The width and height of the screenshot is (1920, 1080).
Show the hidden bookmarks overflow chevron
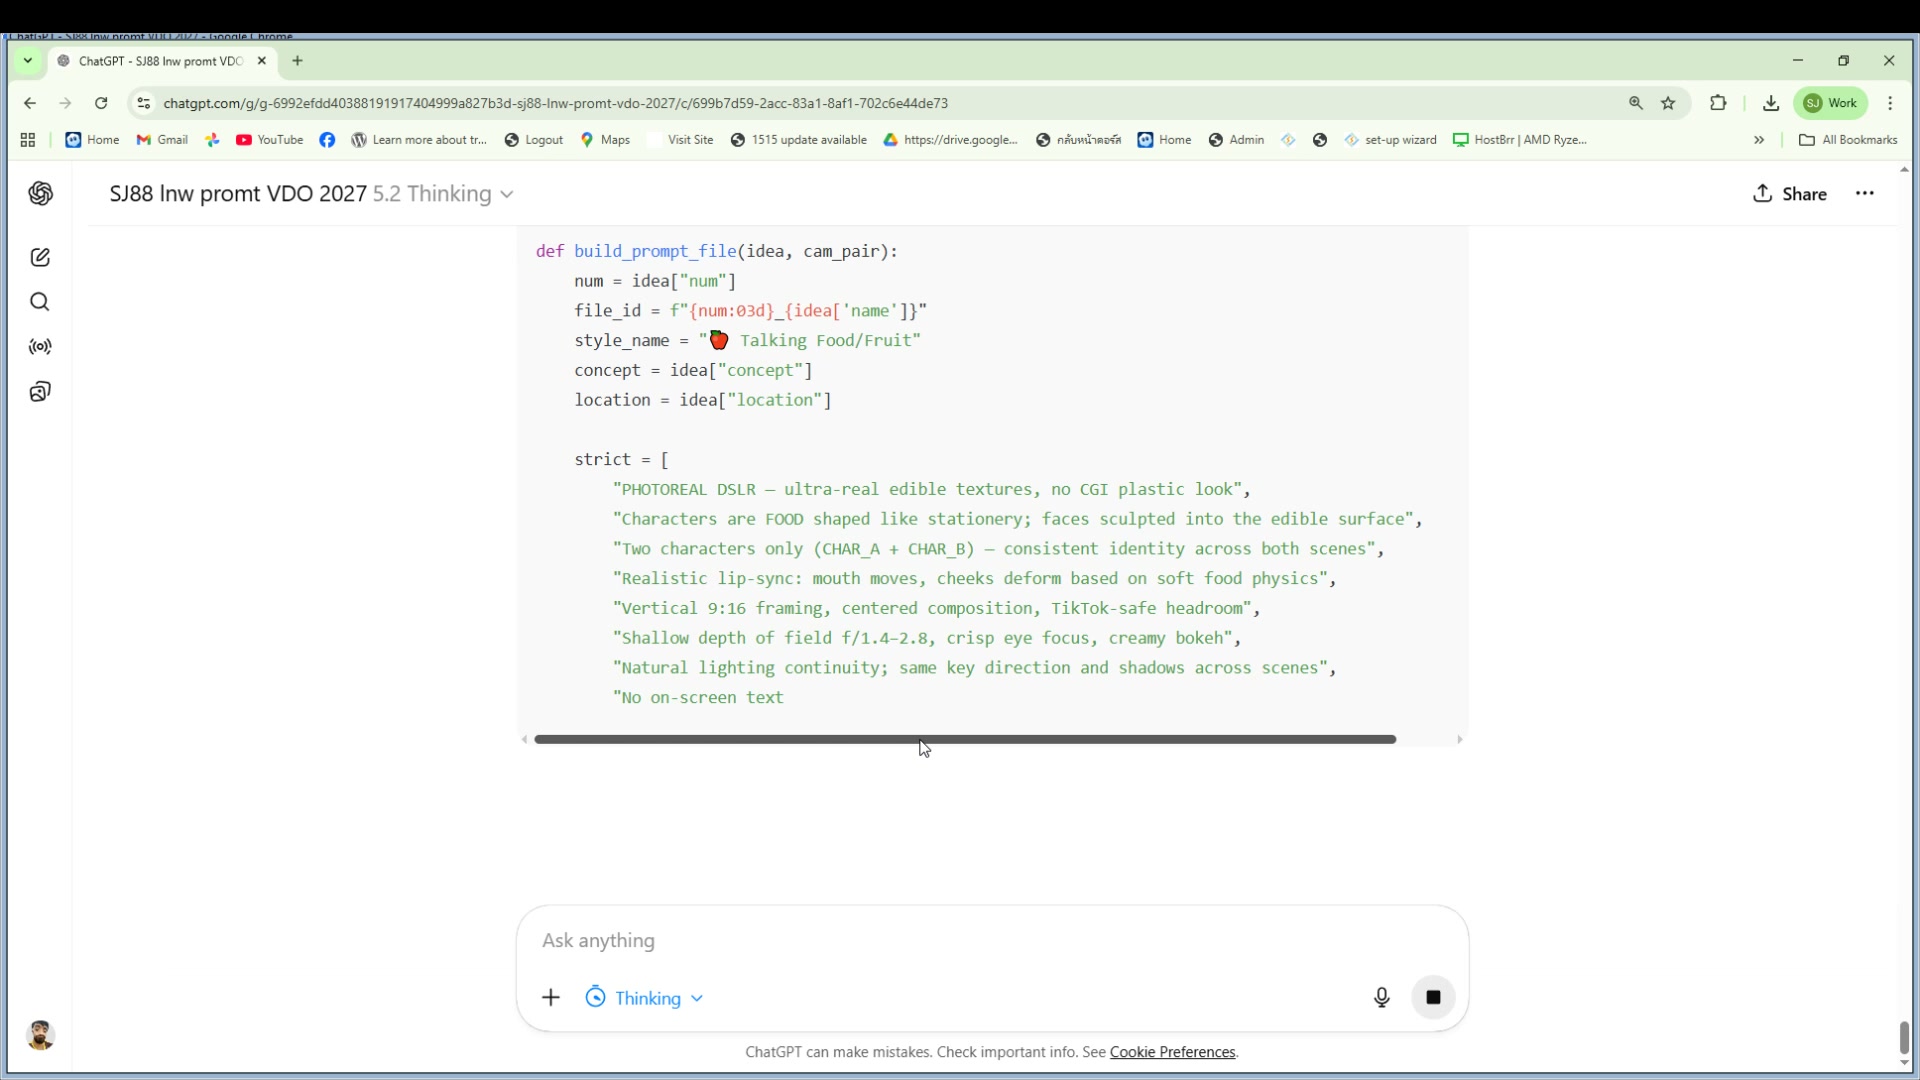click(x=1759, y=140)
